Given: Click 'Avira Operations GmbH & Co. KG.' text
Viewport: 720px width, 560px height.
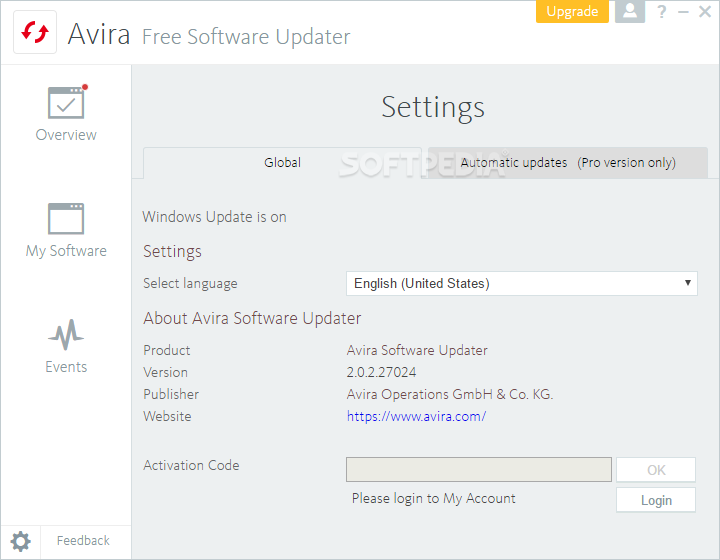Looking at the screenshot, I should coord(450,394).
